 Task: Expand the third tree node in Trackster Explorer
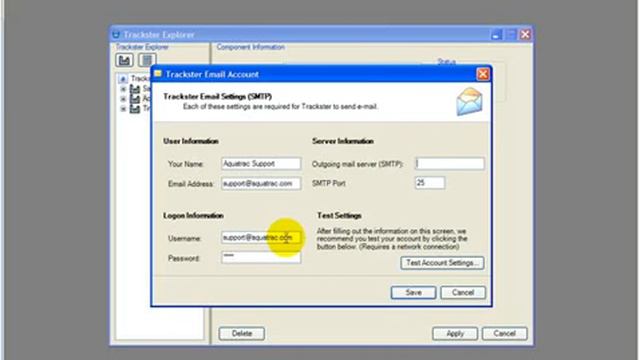[123, 109]
